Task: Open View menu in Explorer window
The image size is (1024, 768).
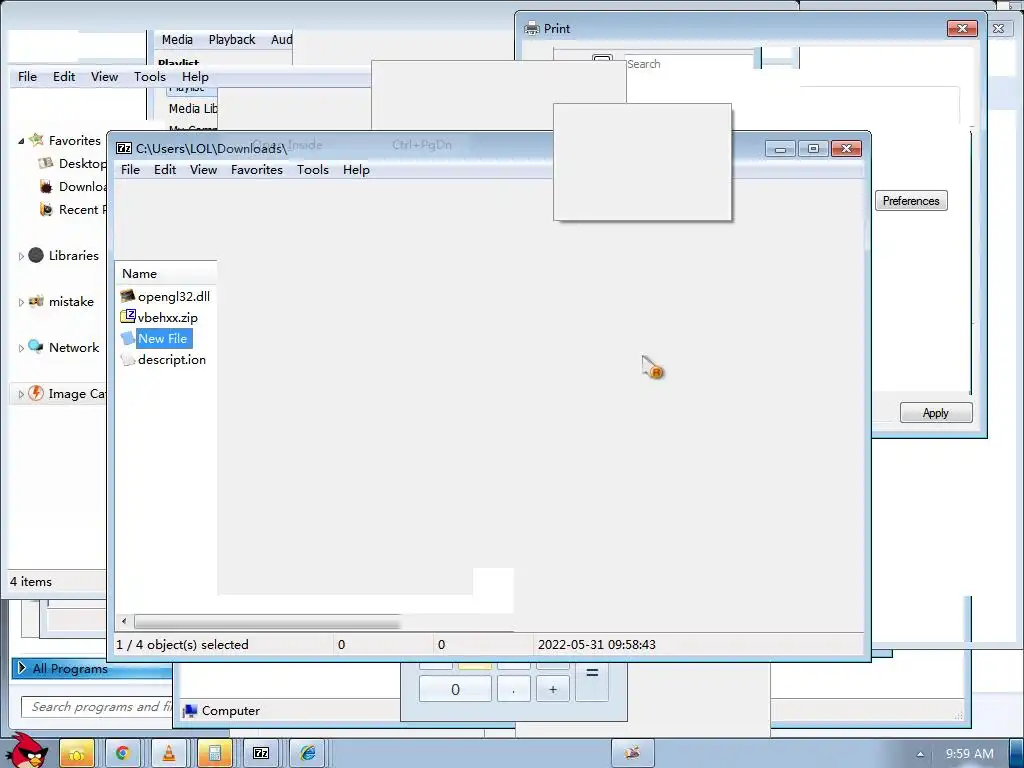Action: (104, 76)
